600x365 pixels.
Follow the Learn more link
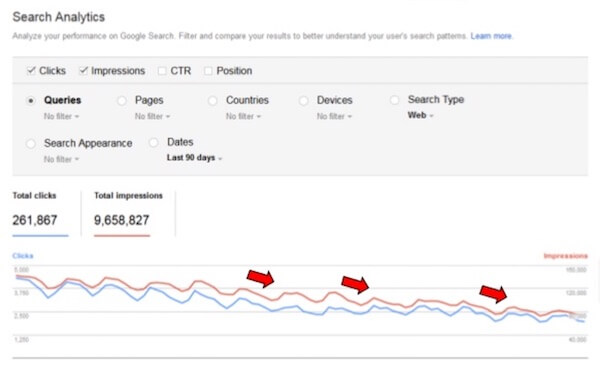(x=491, y=36)
